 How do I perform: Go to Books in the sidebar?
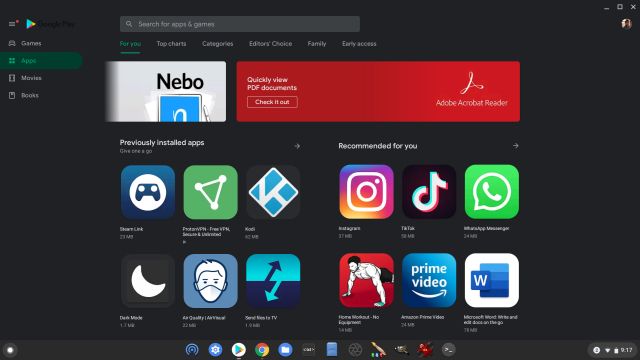41,95
